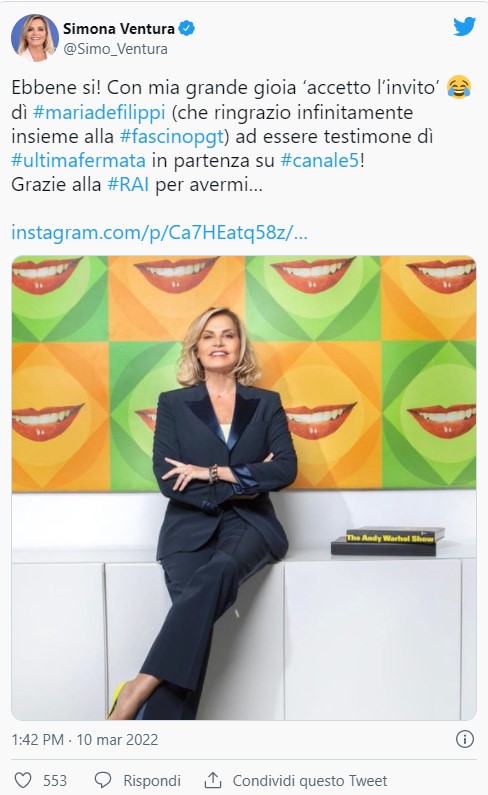Viewport: 488px width, 795px height.
Task: Click Condividi questo Tweet
Action: click(x=309, y=780)
